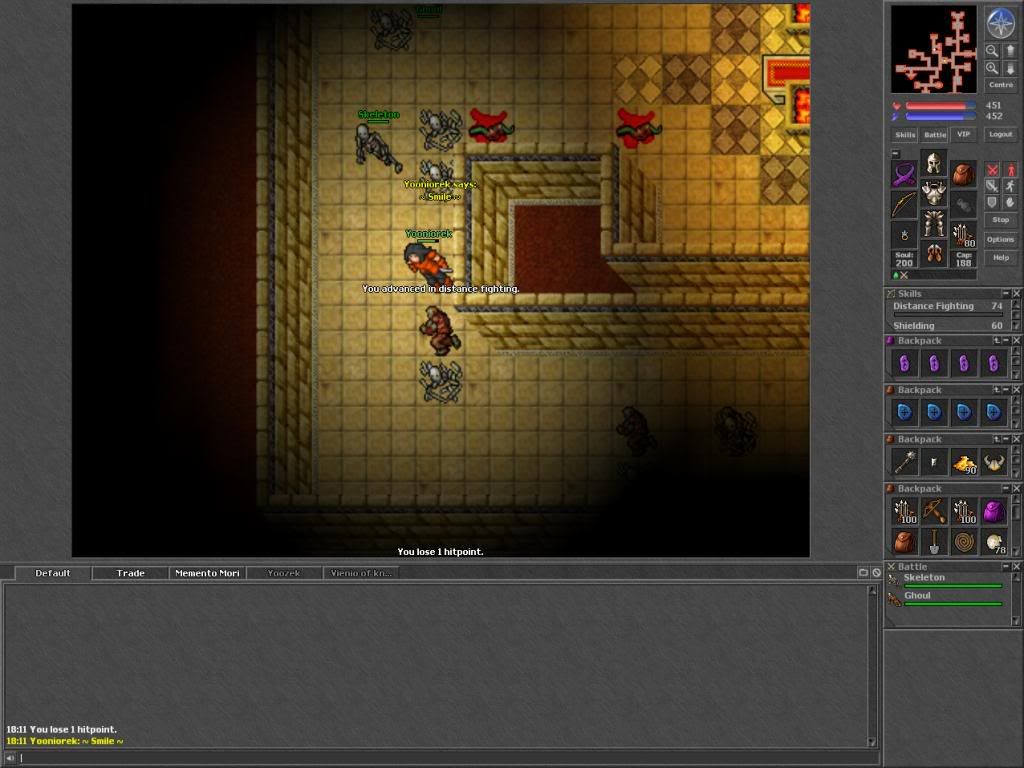The image size is (1024, 768).
Task: Open the brown backpack in equipment slot
Action: point(964,174)
